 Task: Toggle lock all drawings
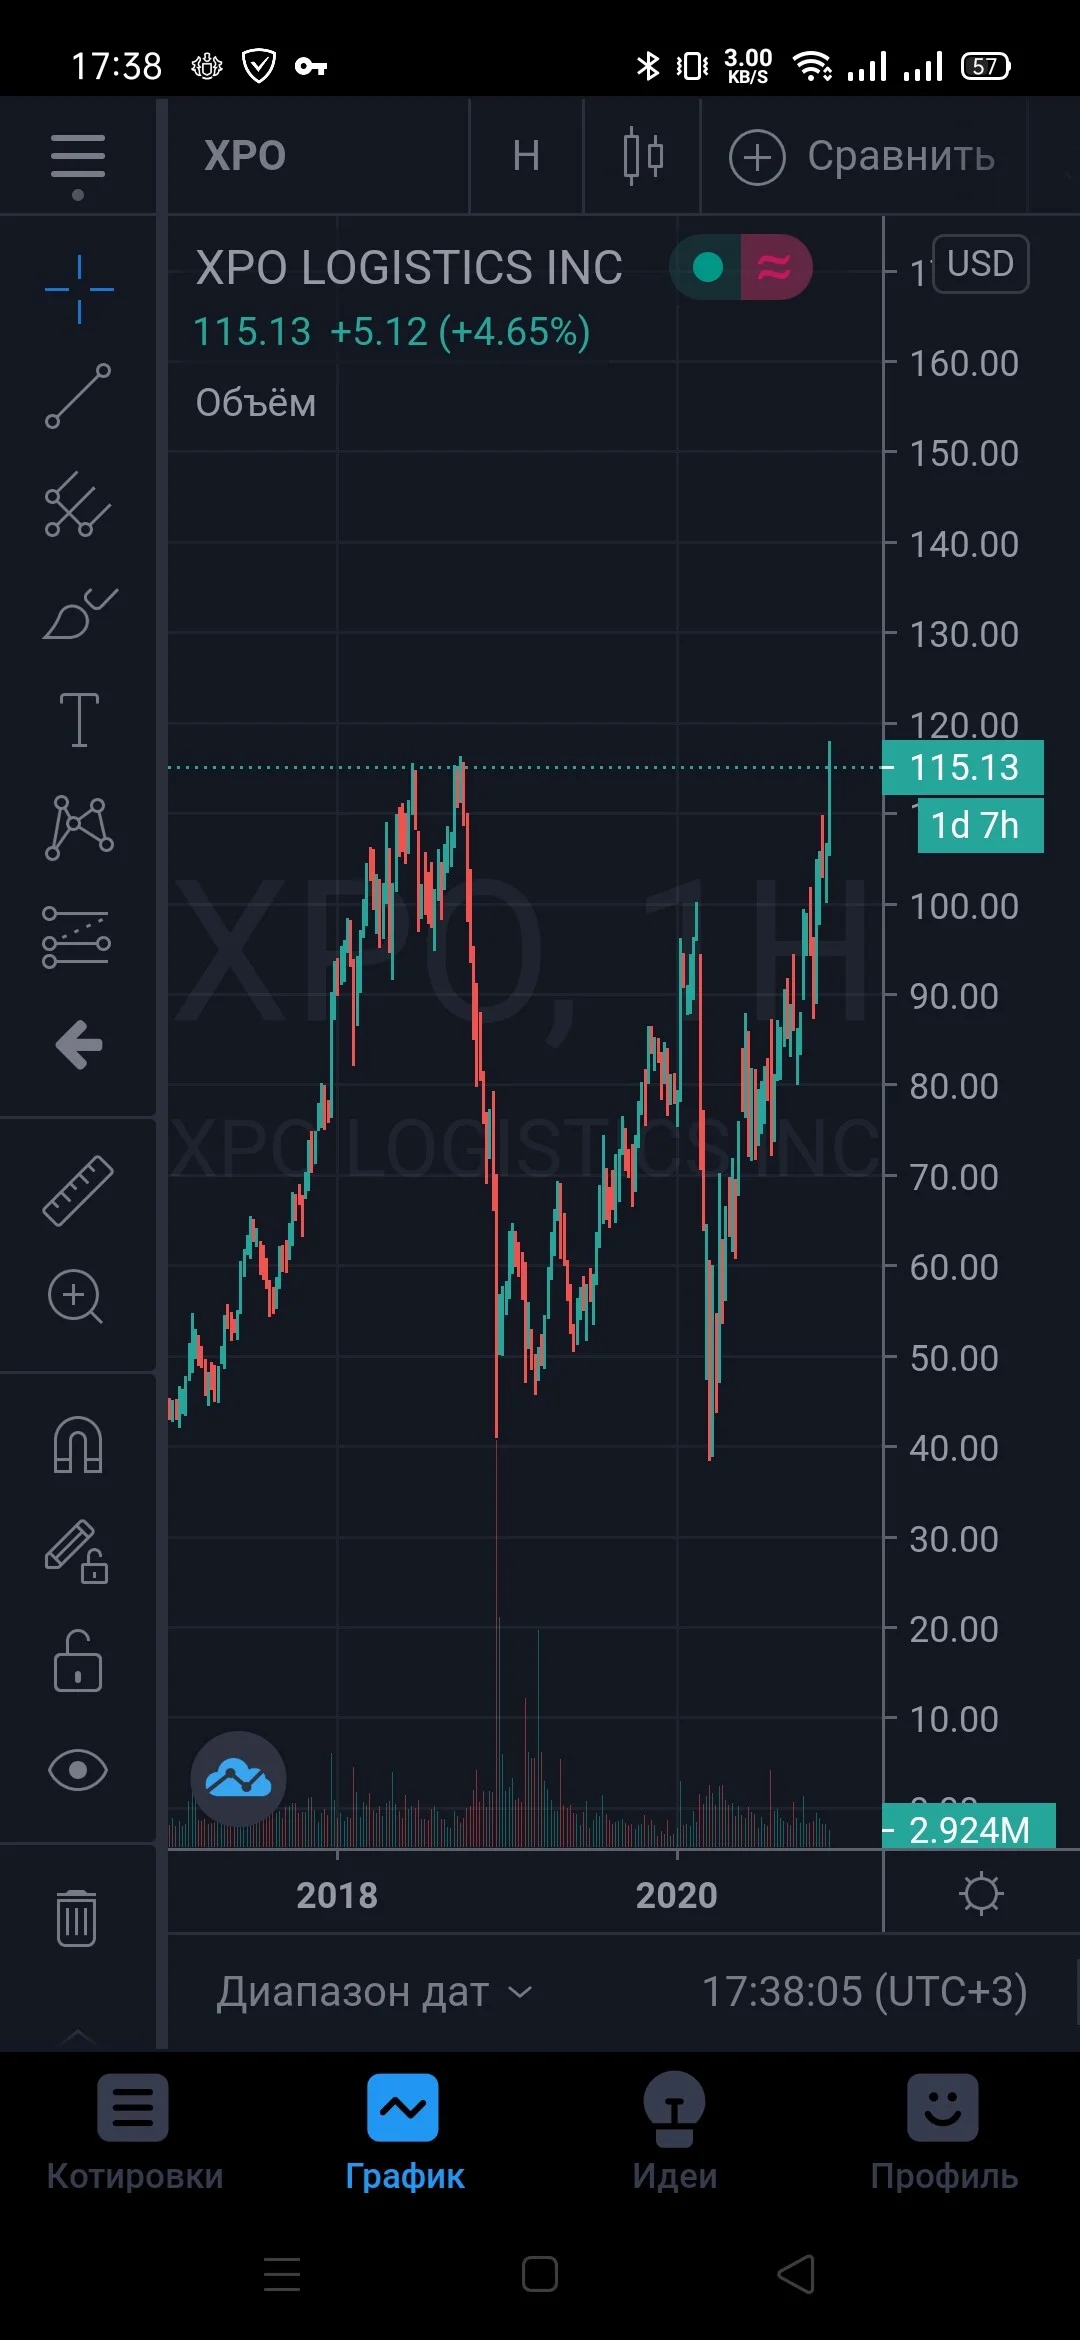(x=78, y=1661)
